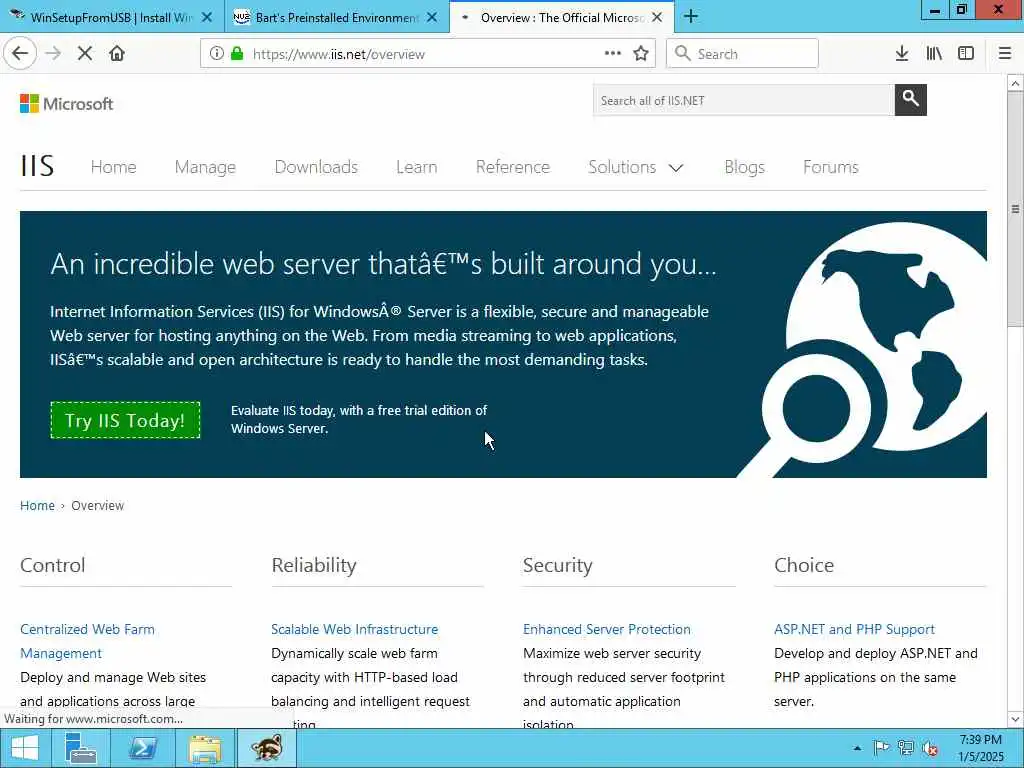The height and width of the screenshot is (768, 1024).
Task: Open Blogs in the IIS menu
Action: [744, 167]
